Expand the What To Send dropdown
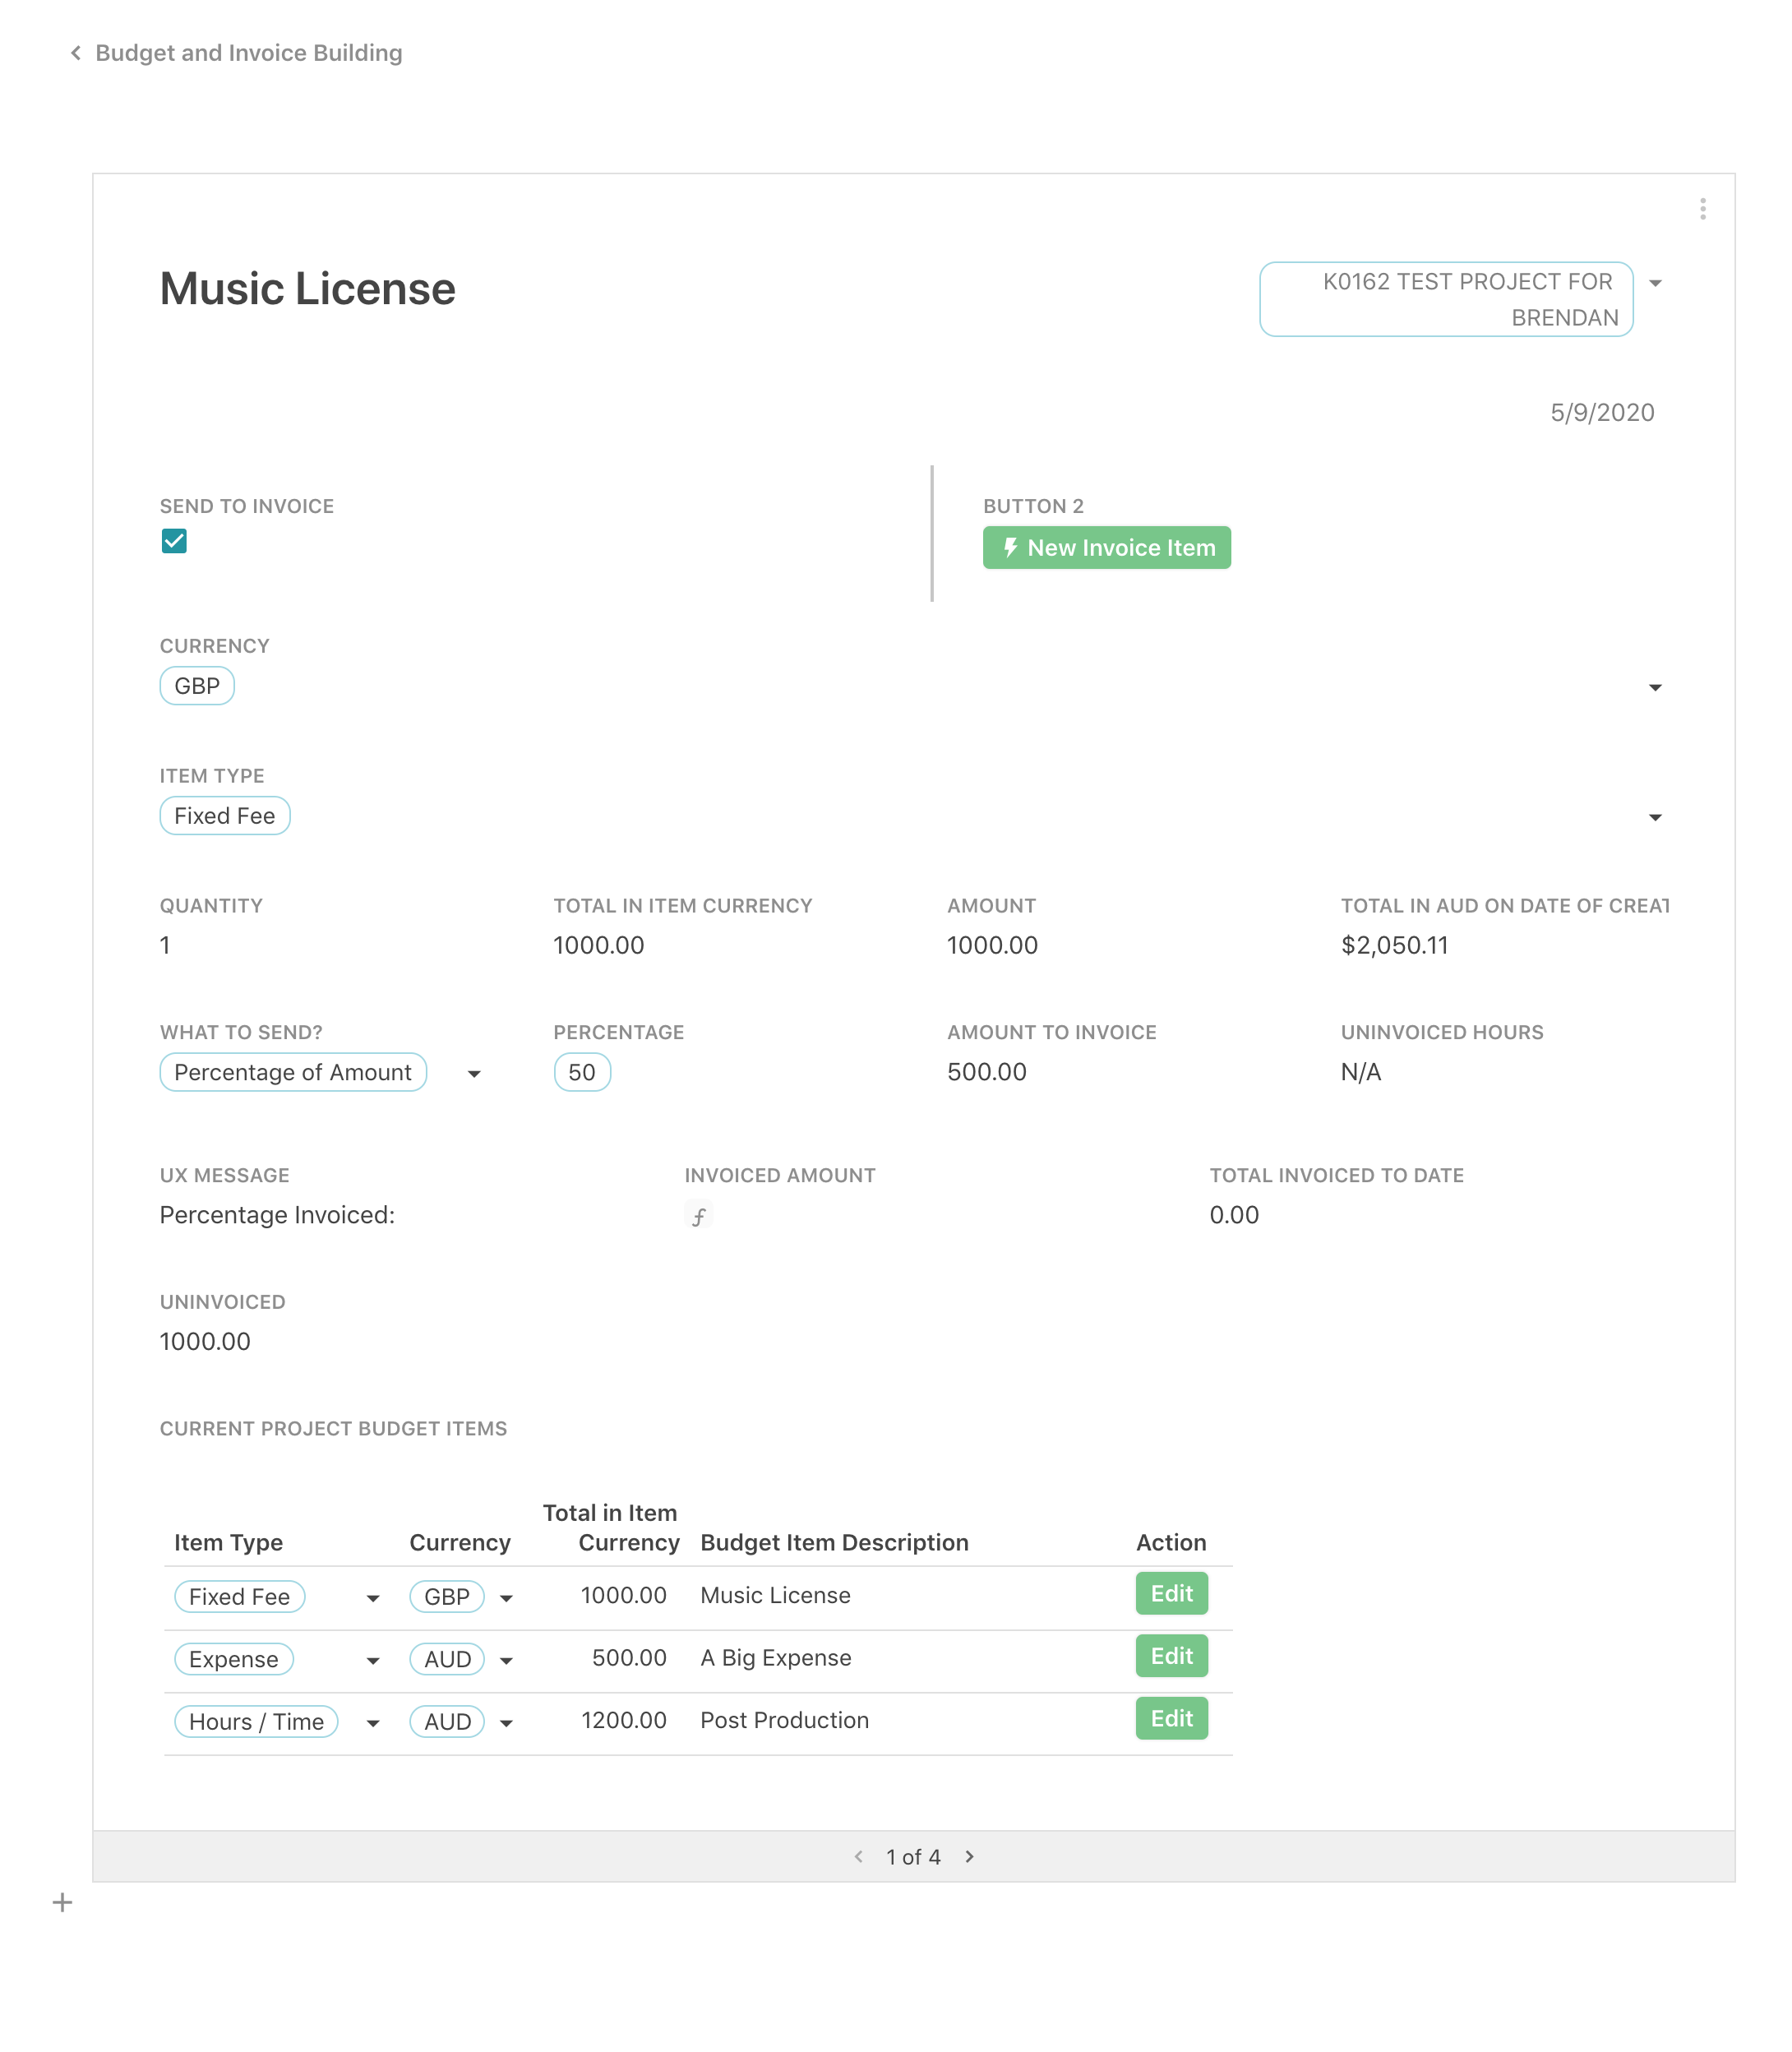This screenshot has height=2052, width=1792. click(474, 1073)
